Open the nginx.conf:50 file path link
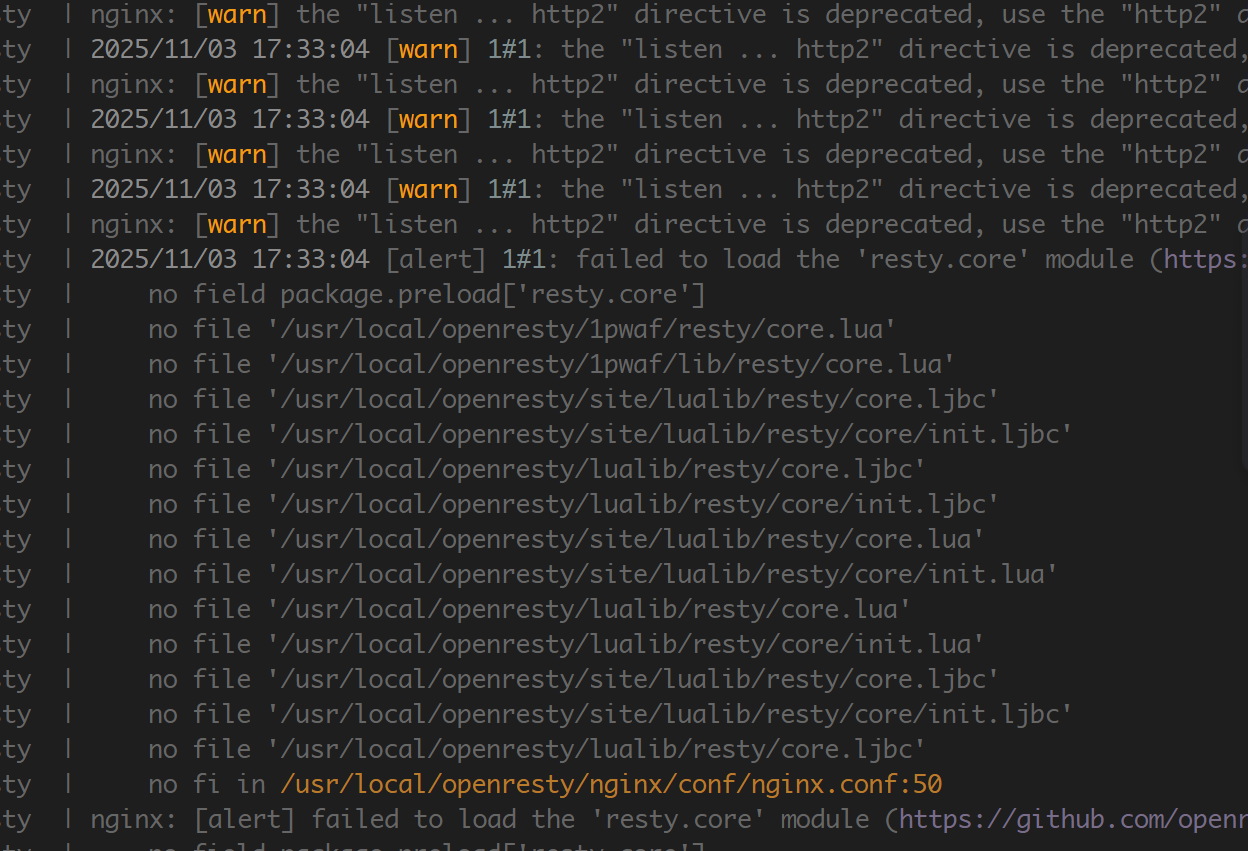The height and width of the screenshot is (851, 1248). pos(611,784)
